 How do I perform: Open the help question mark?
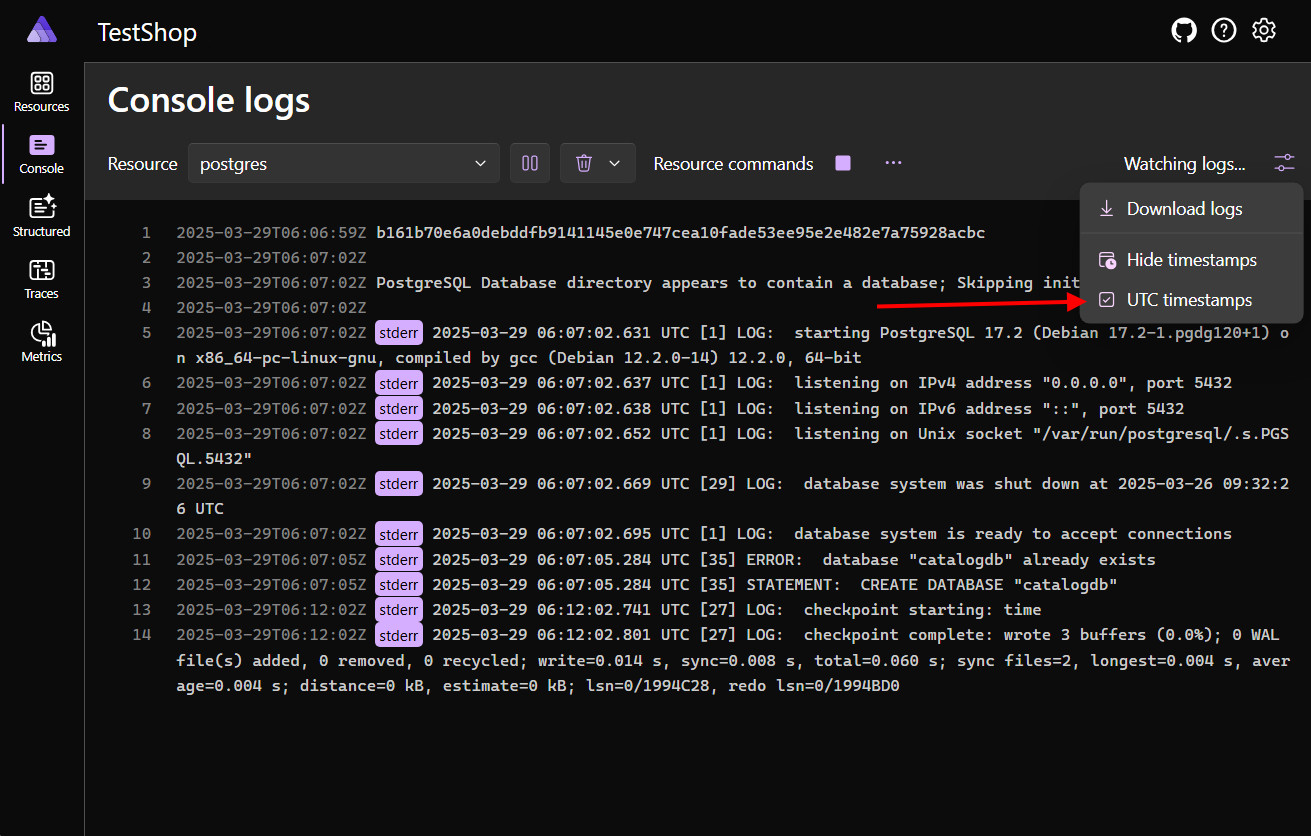click(1223, 30)
